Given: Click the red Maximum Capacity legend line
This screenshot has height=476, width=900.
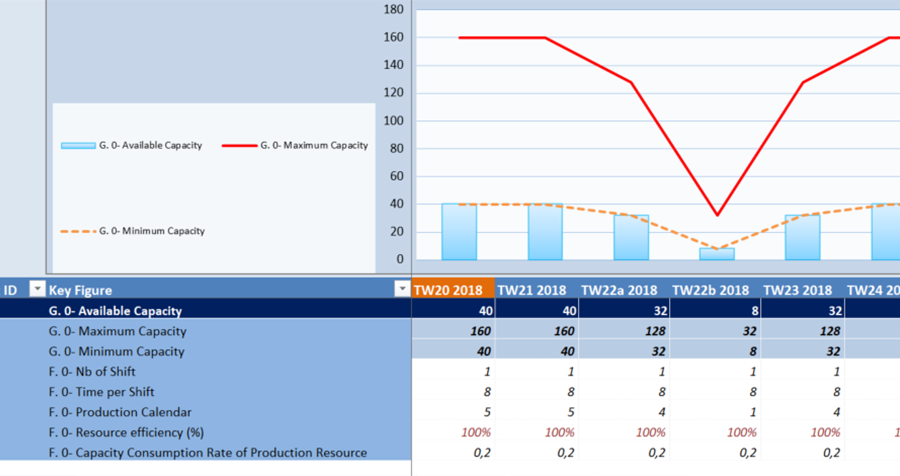Looking at the screenshot, I should (x=238, y=146).
